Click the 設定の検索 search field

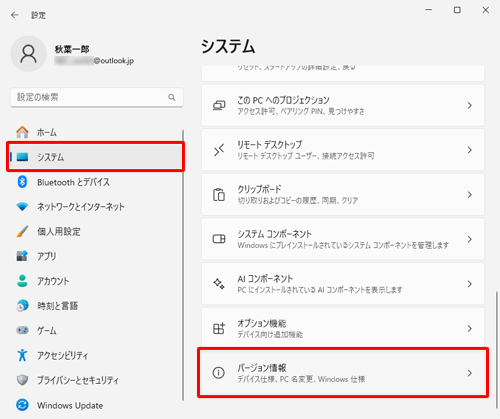click(97, 97)
